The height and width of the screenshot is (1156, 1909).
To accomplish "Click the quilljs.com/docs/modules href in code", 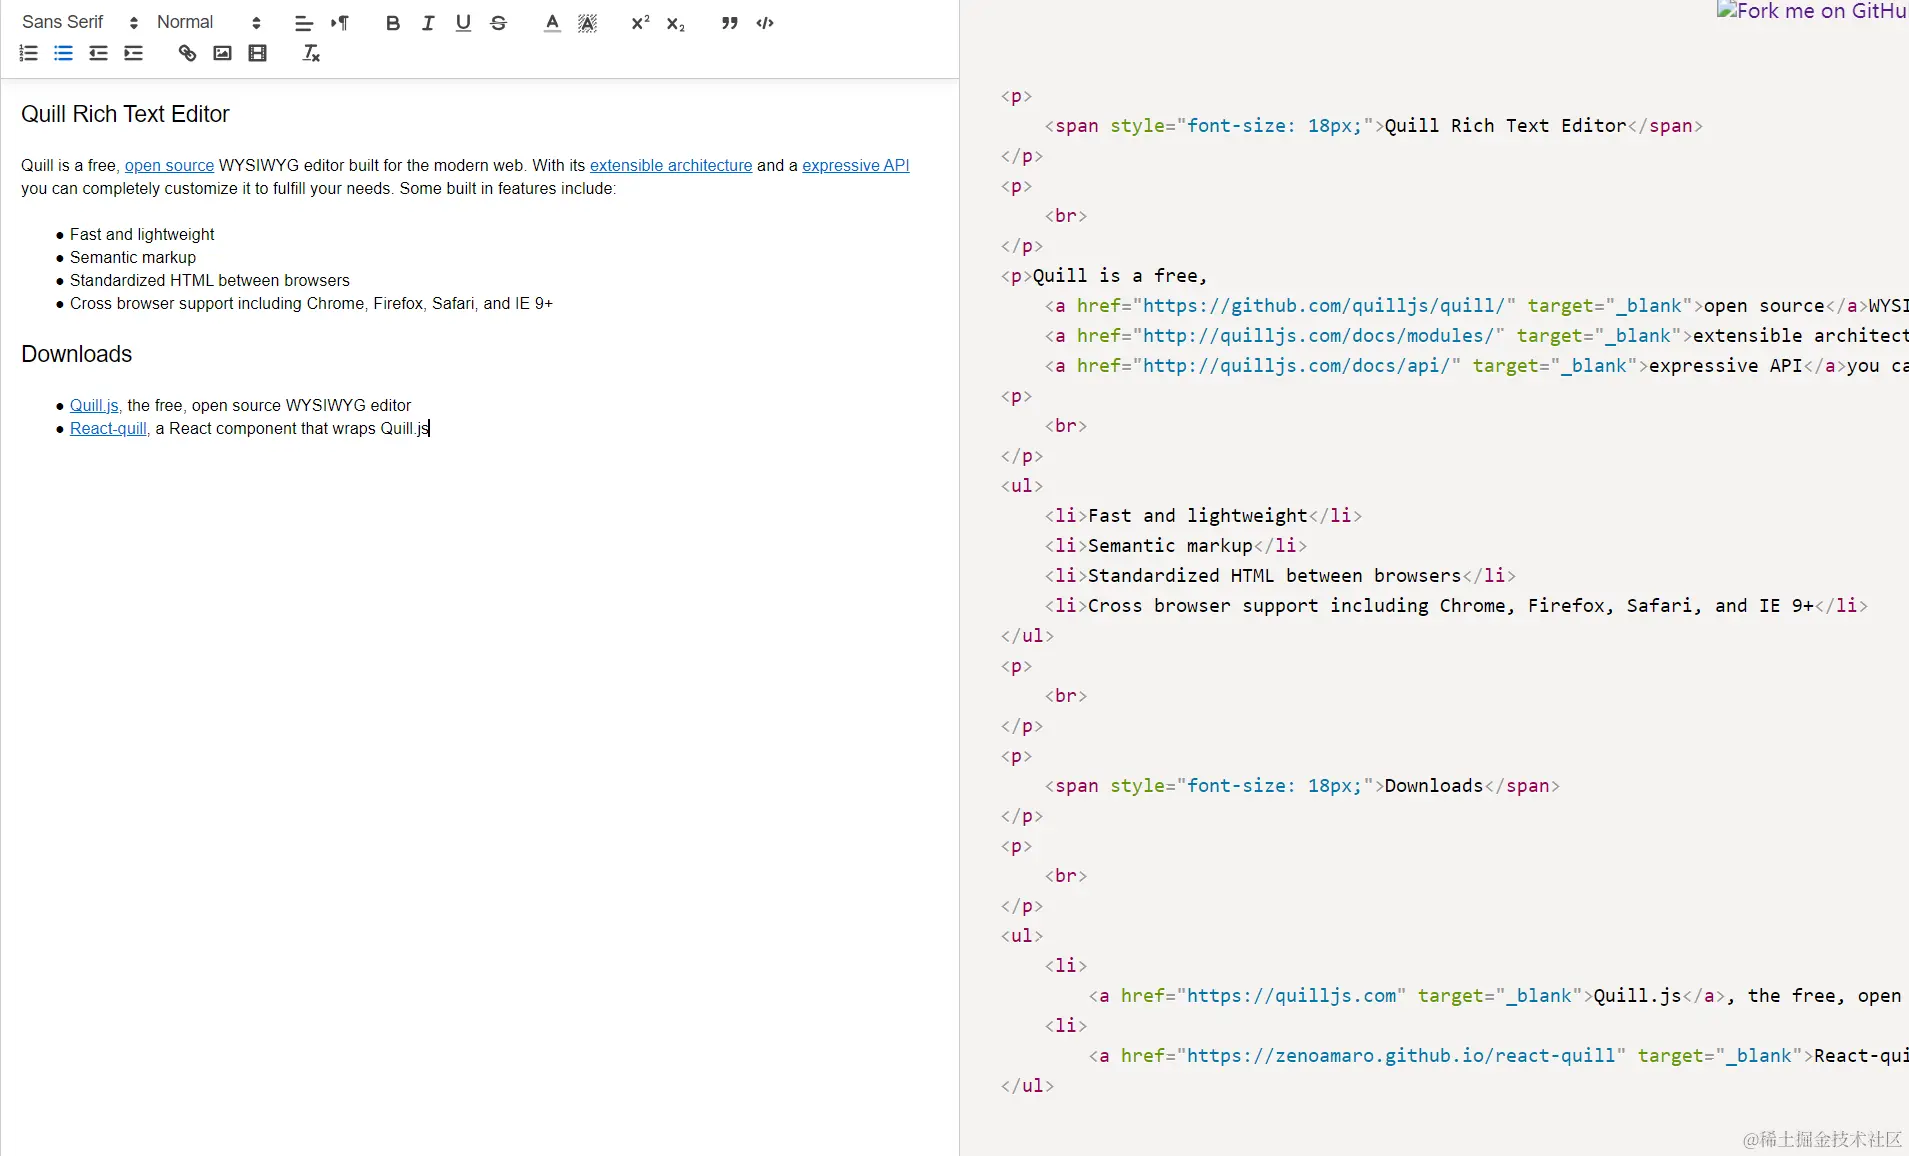I will click(x=1318, y=336).
